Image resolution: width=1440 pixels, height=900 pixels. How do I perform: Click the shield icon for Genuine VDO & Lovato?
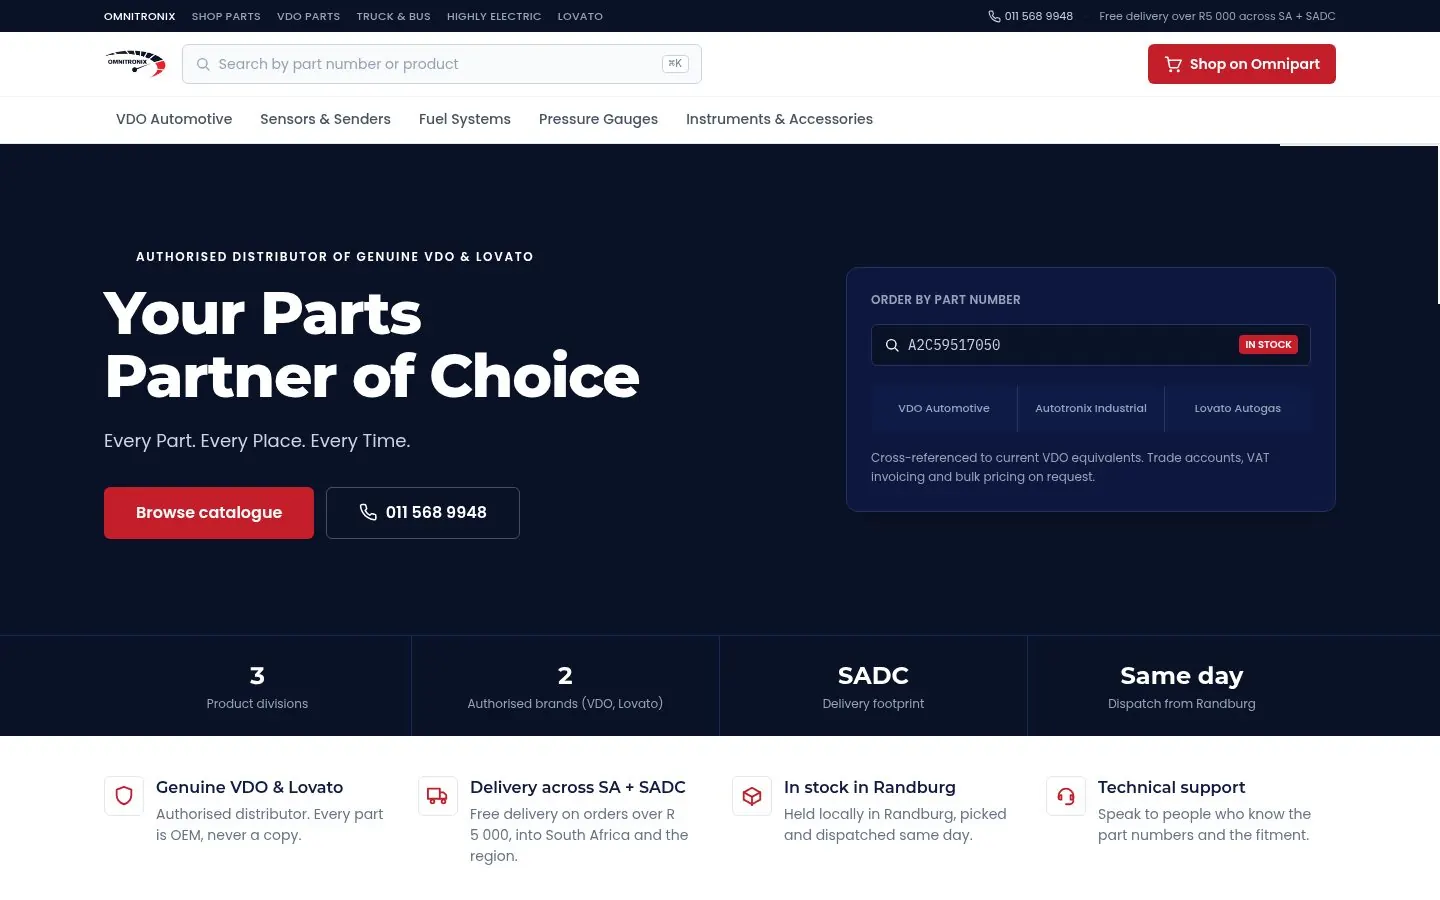tap(124, 796)
